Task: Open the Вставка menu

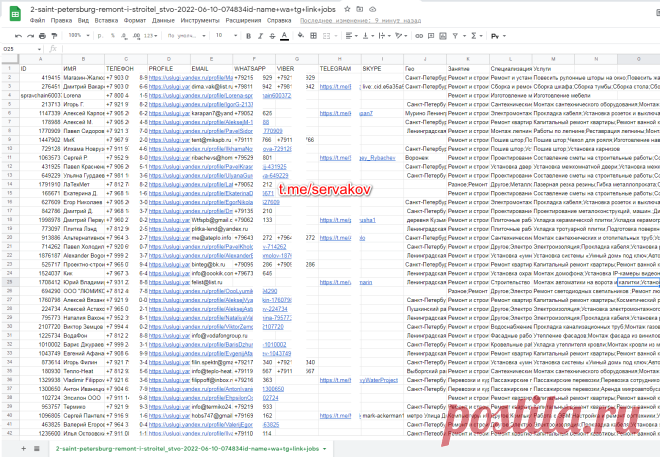Action: (x=106, y=20)
